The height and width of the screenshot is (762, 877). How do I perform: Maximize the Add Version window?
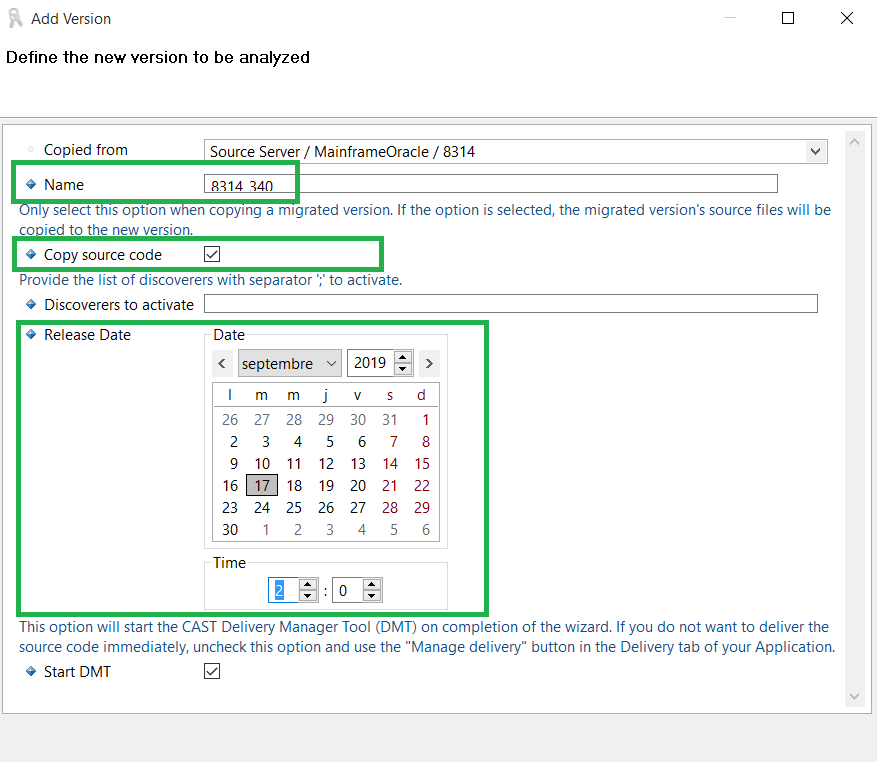788,19
